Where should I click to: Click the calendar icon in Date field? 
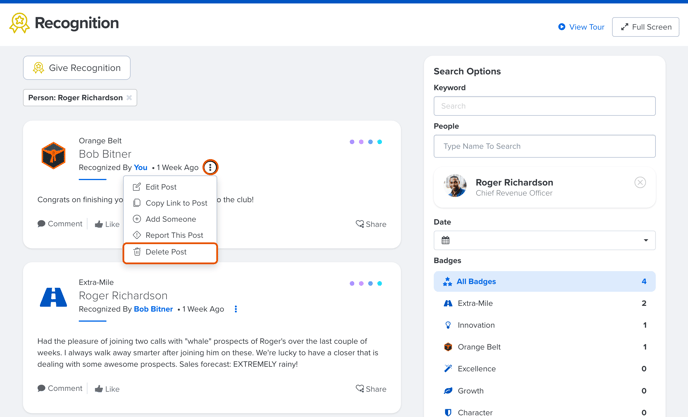pos(445,240)
